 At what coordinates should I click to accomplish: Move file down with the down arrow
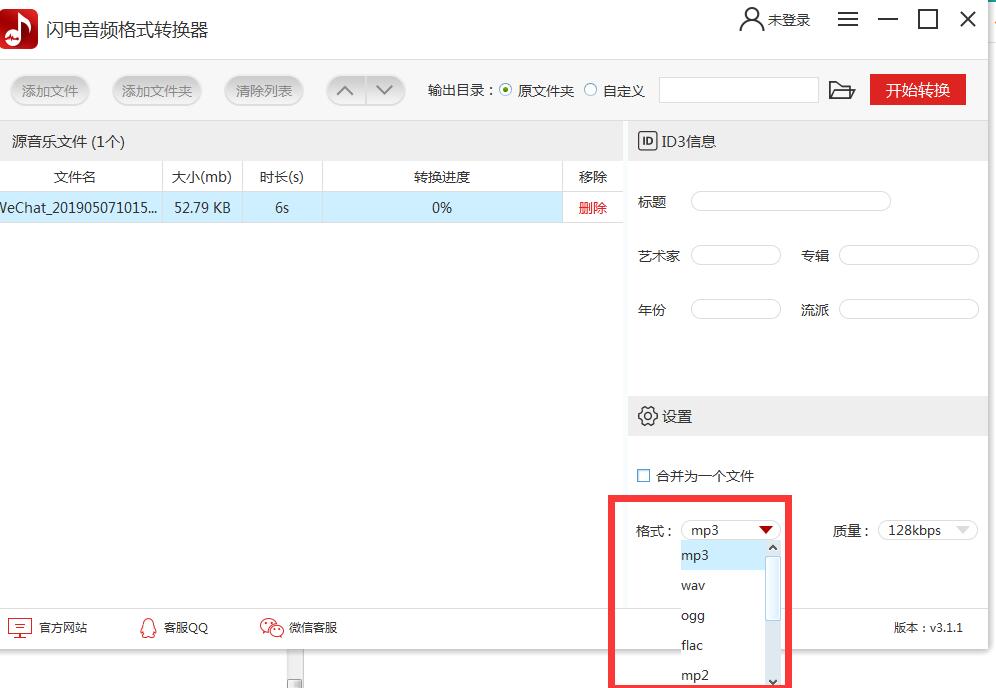click(385, 89)
